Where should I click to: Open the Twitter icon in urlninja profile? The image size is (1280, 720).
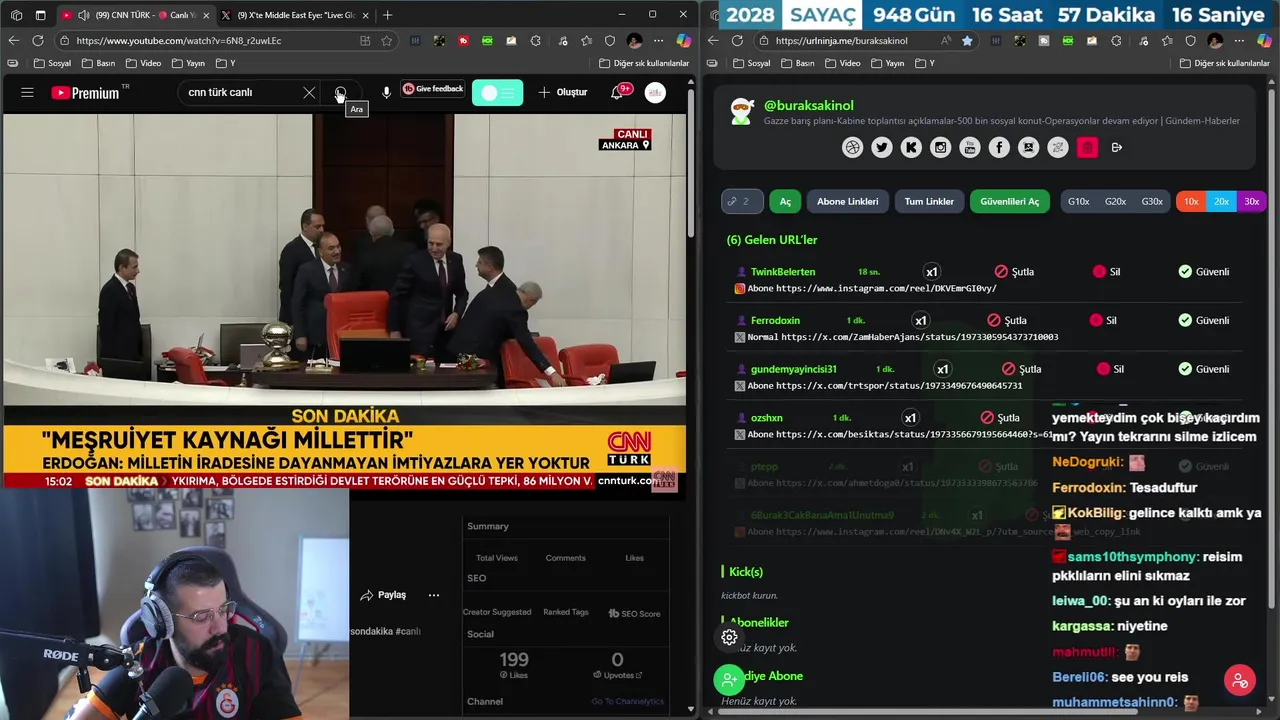pyautogui.click(x=881, y=147)
